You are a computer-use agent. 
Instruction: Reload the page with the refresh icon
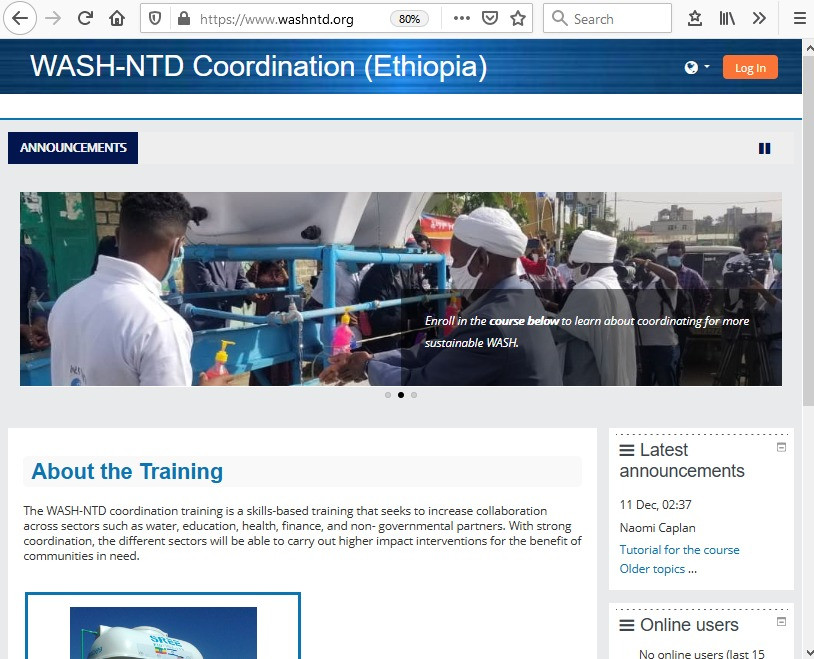pos(85,19)
